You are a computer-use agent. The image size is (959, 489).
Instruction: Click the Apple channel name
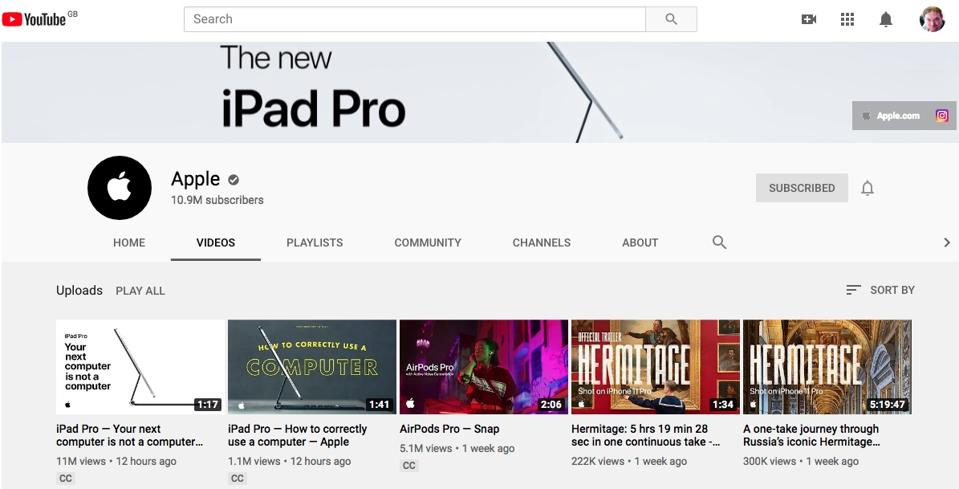(196, 179)
